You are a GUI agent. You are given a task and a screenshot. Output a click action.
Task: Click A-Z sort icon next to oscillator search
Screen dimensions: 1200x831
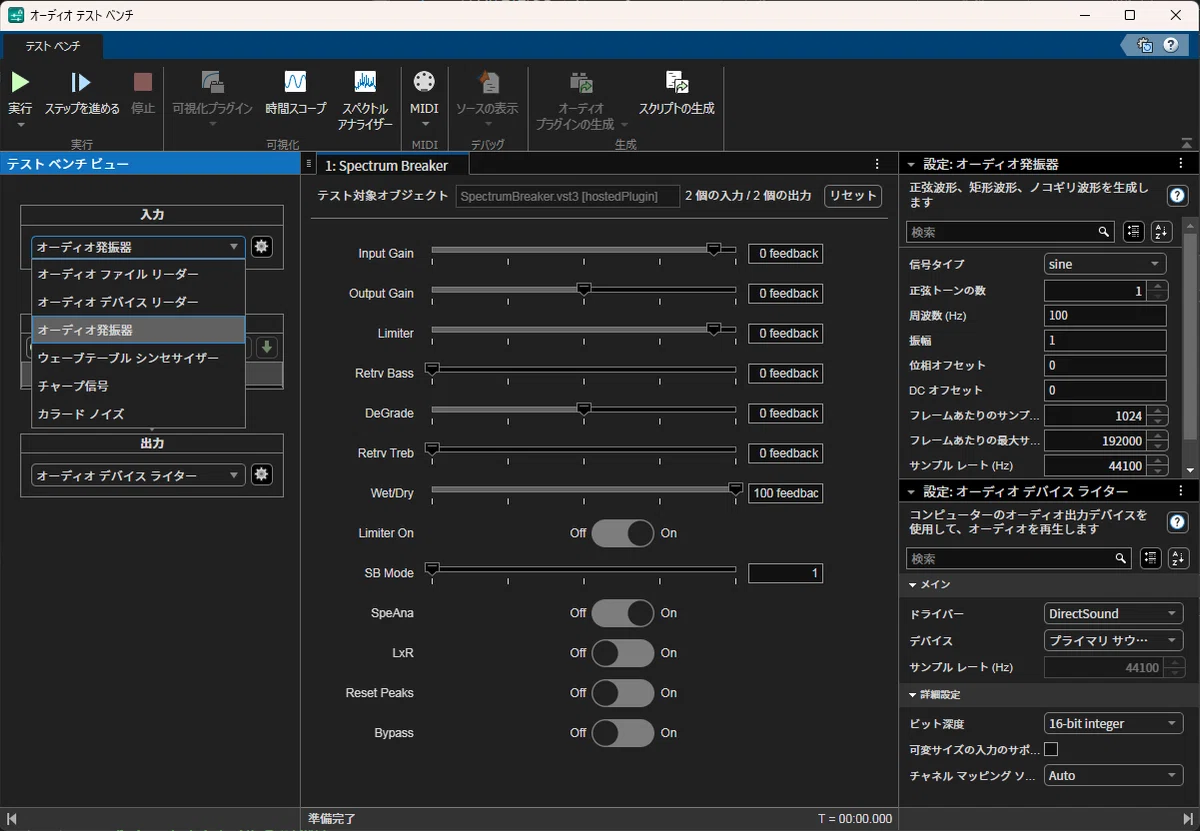pos(1161,231)
